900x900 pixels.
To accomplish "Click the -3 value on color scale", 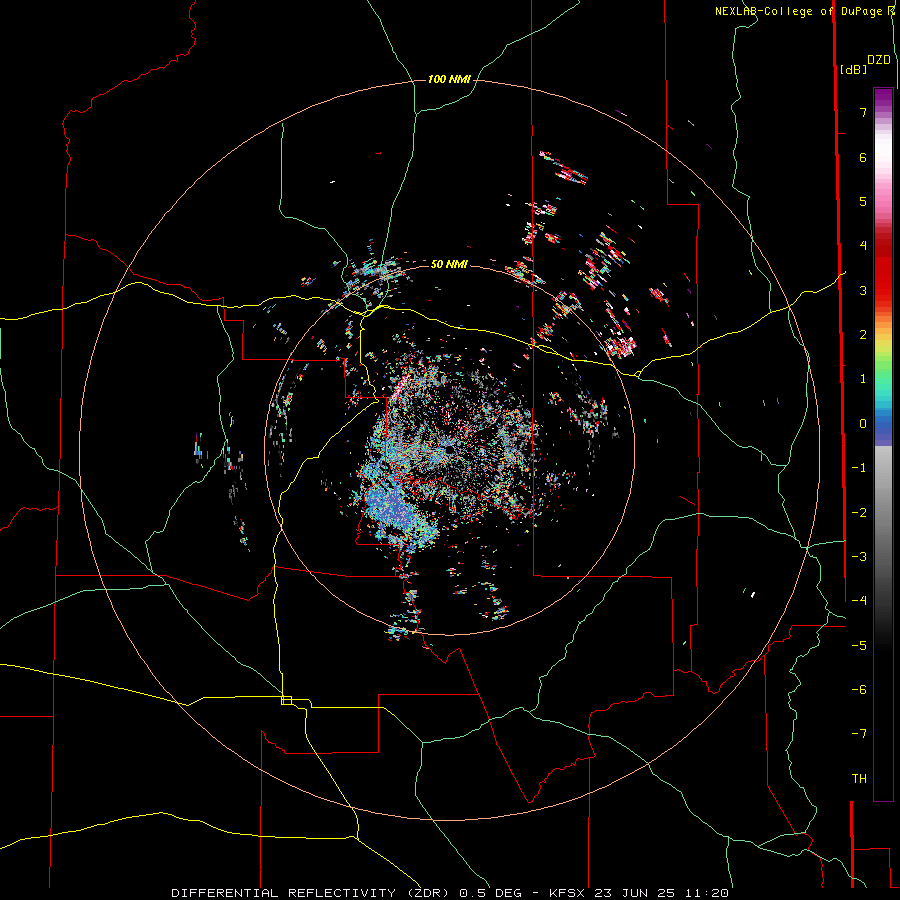I will pyautogui.click(x=859, y=557).
